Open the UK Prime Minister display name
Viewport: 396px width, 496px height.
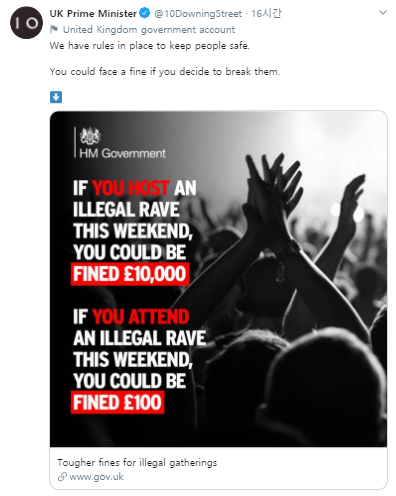[93, 14]
